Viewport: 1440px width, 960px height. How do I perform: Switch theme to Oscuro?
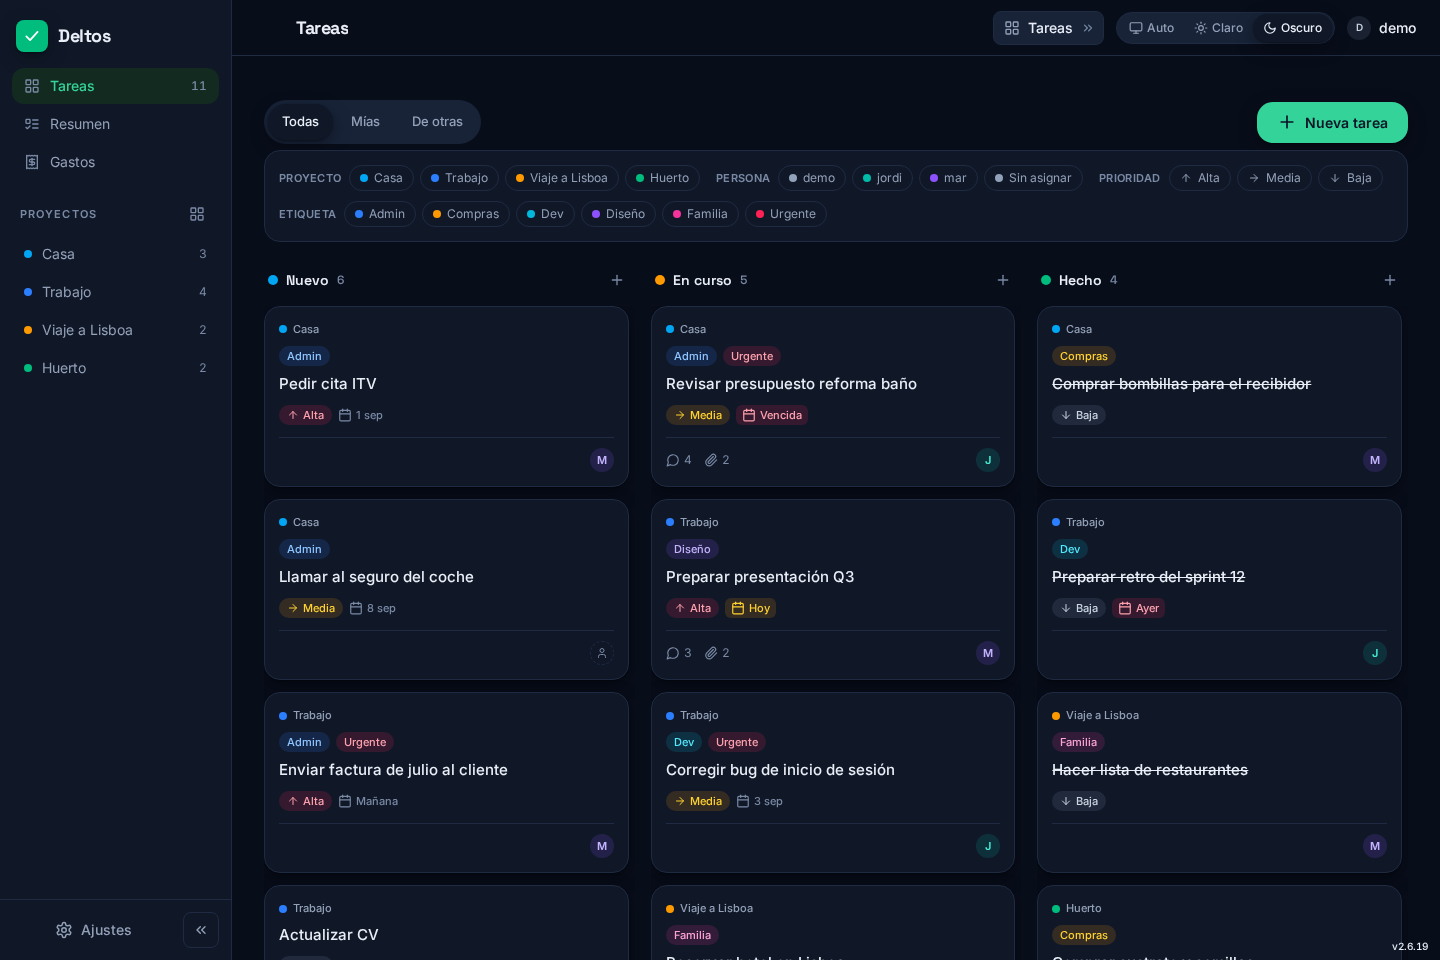1293,28
